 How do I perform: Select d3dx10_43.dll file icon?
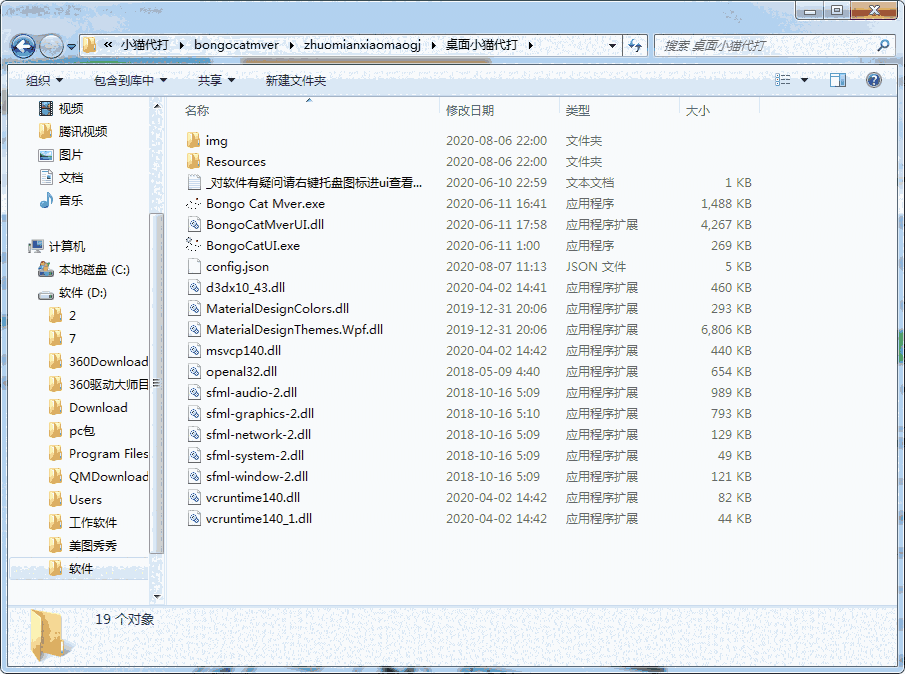(x=195, y=287)
